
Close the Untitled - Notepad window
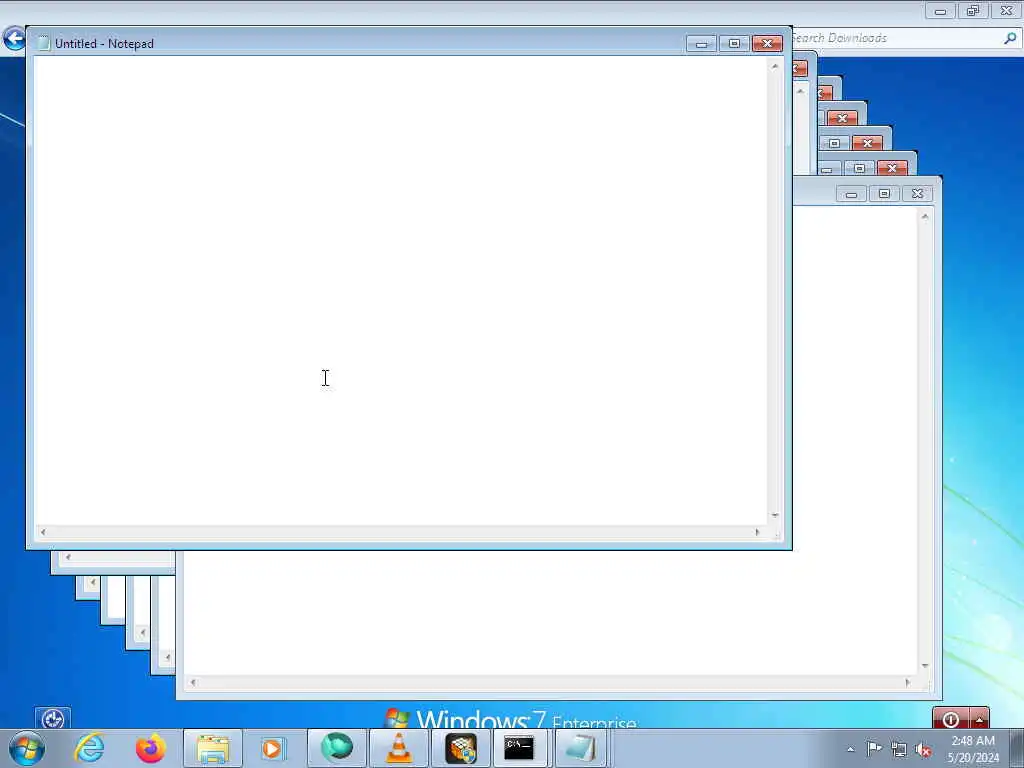click(767, 44)
